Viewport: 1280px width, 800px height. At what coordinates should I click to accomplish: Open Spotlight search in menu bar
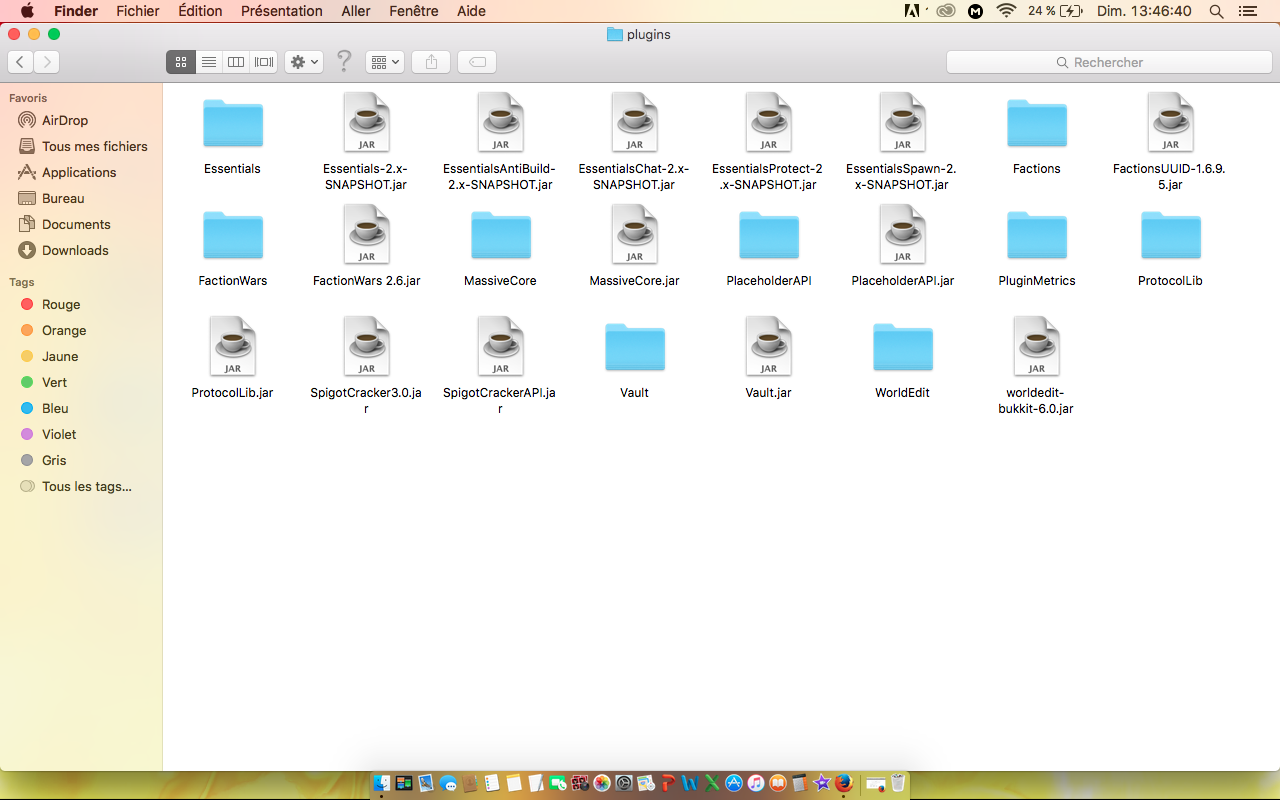coord(1216,11)
